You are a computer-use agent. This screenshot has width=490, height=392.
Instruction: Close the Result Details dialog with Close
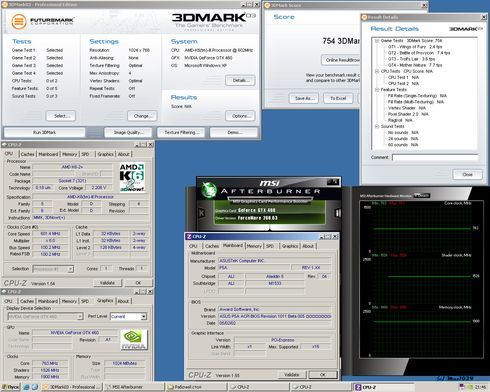468,174
